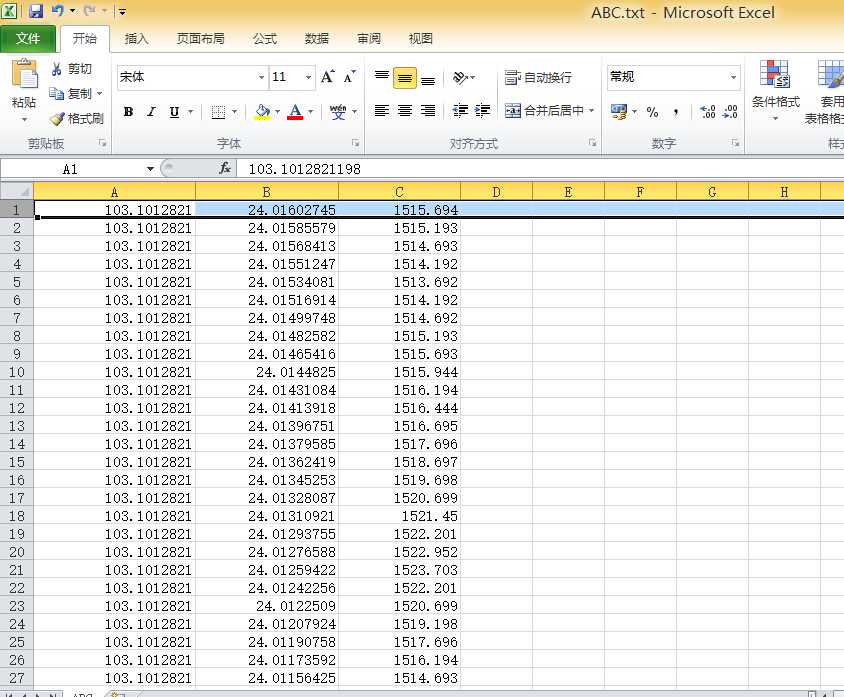Viewport: 844px width, 697px height.
Task: Click the accounting number format icon
Action: tap(619, 112)
